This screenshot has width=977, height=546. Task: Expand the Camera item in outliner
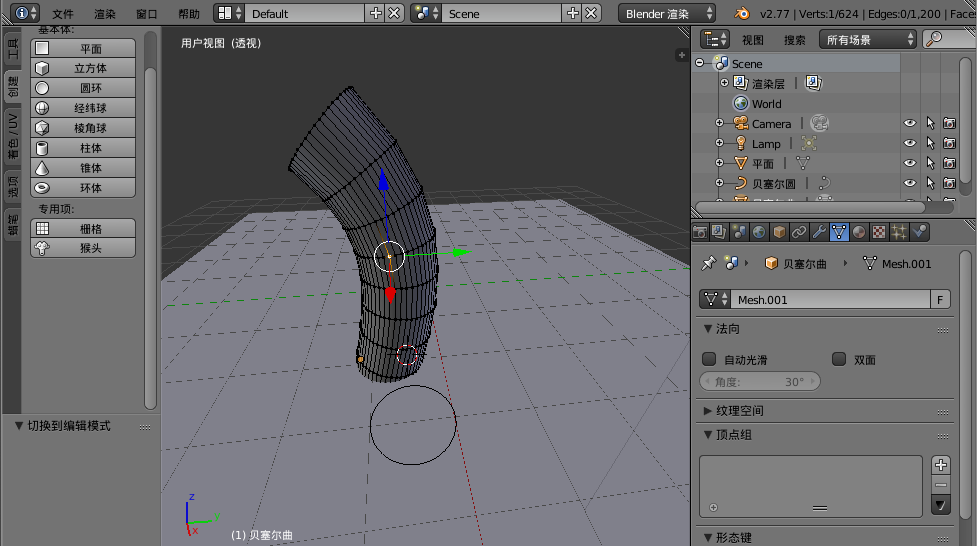[x=719, y=124]
